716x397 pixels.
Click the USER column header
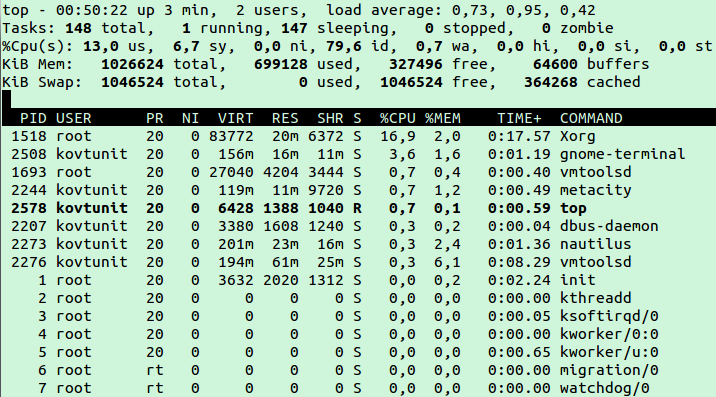click(74, 118)
